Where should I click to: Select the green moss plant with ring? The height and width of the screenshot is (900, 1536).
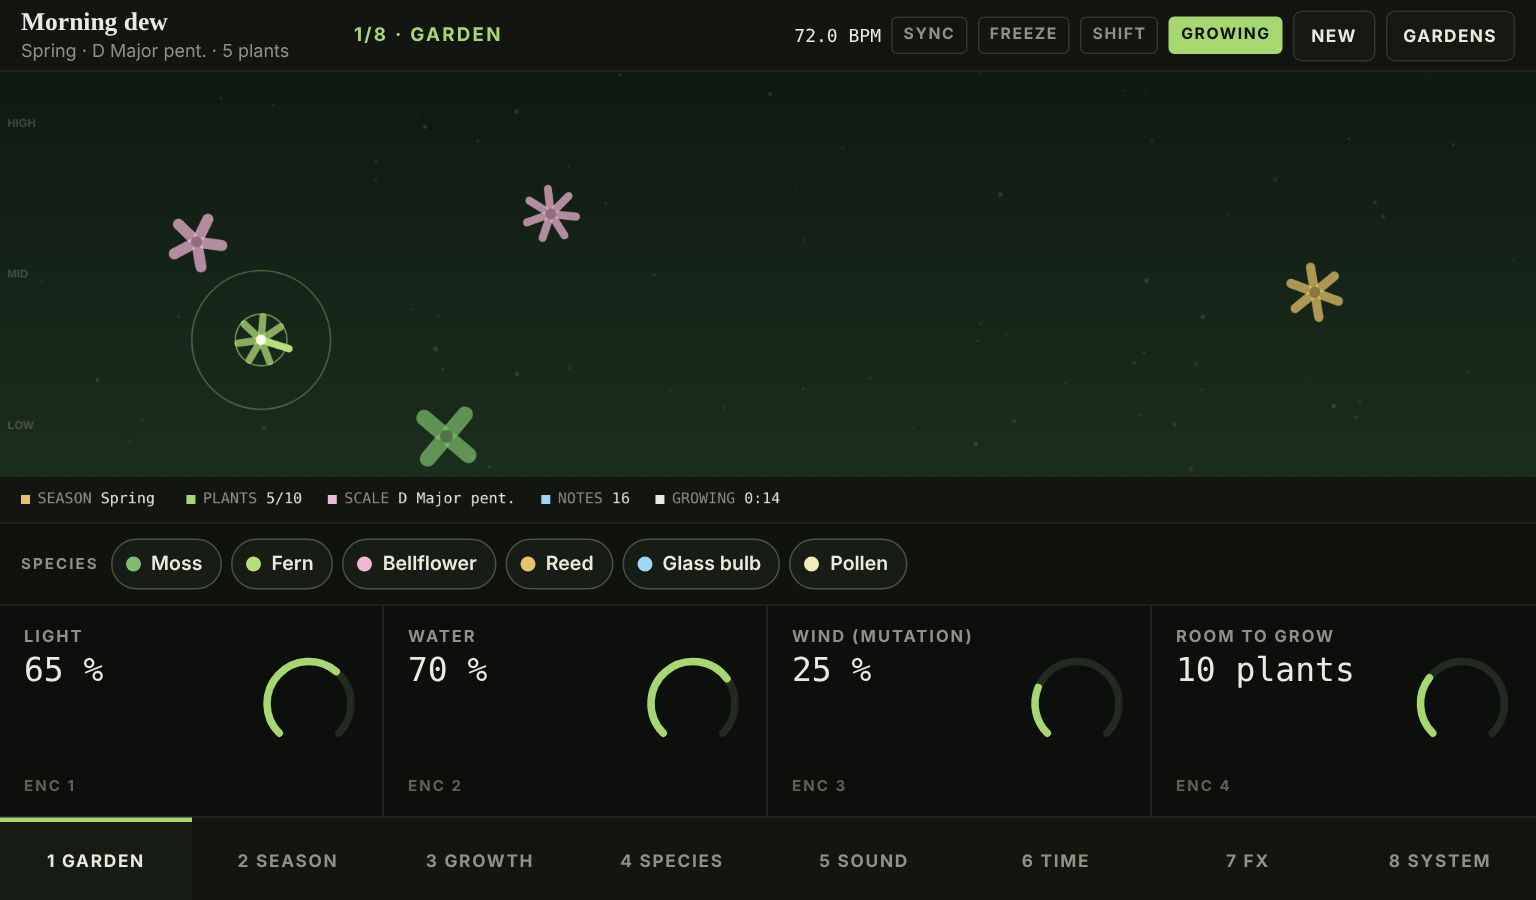pyautogui.click(x=261, y=340)
